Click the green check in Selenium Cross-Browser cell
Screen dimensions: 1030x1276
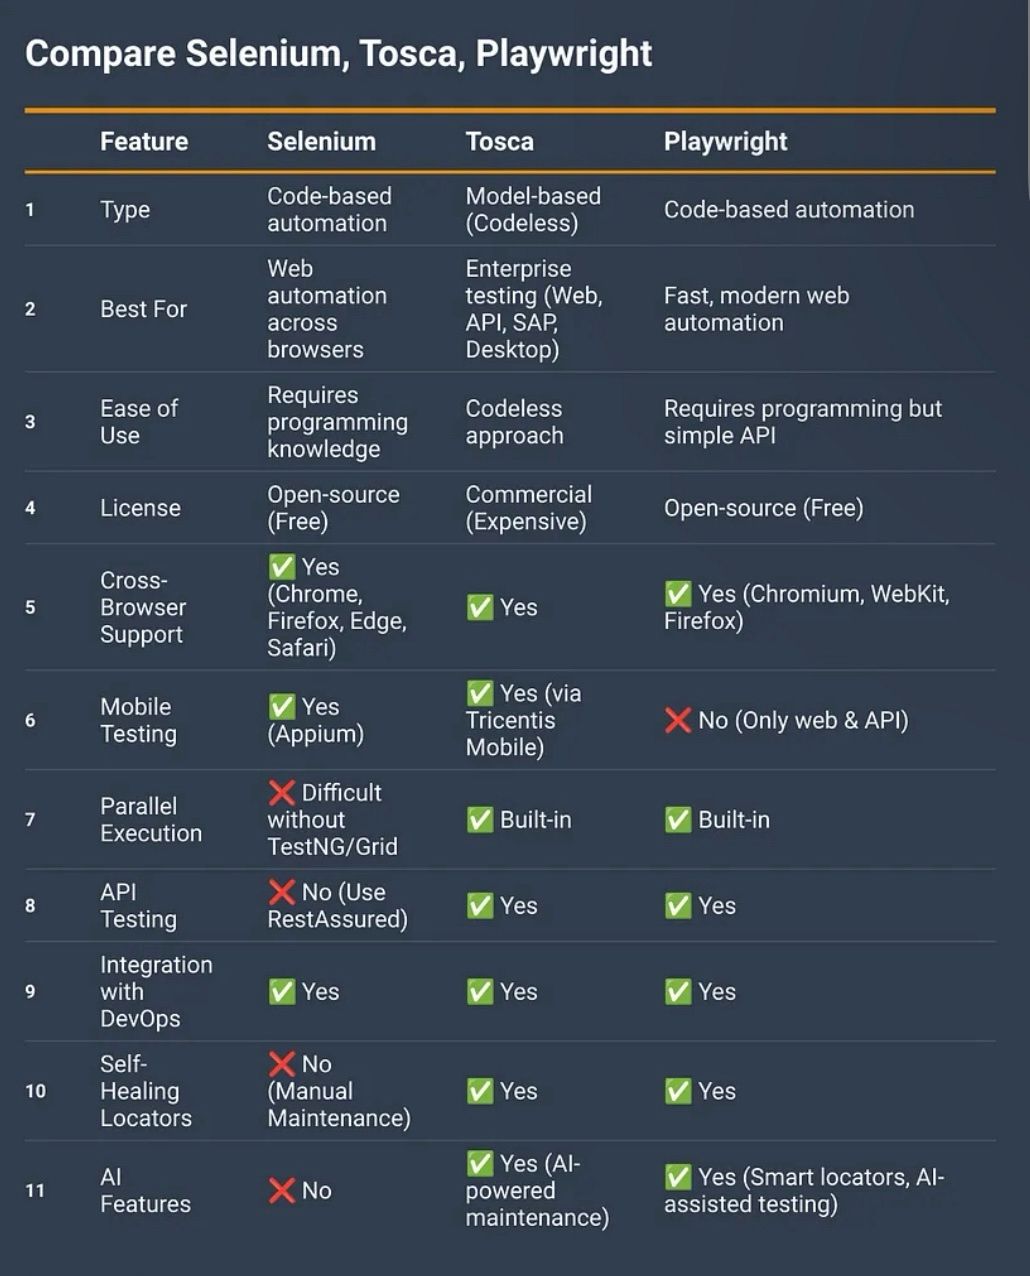[282, 567]
